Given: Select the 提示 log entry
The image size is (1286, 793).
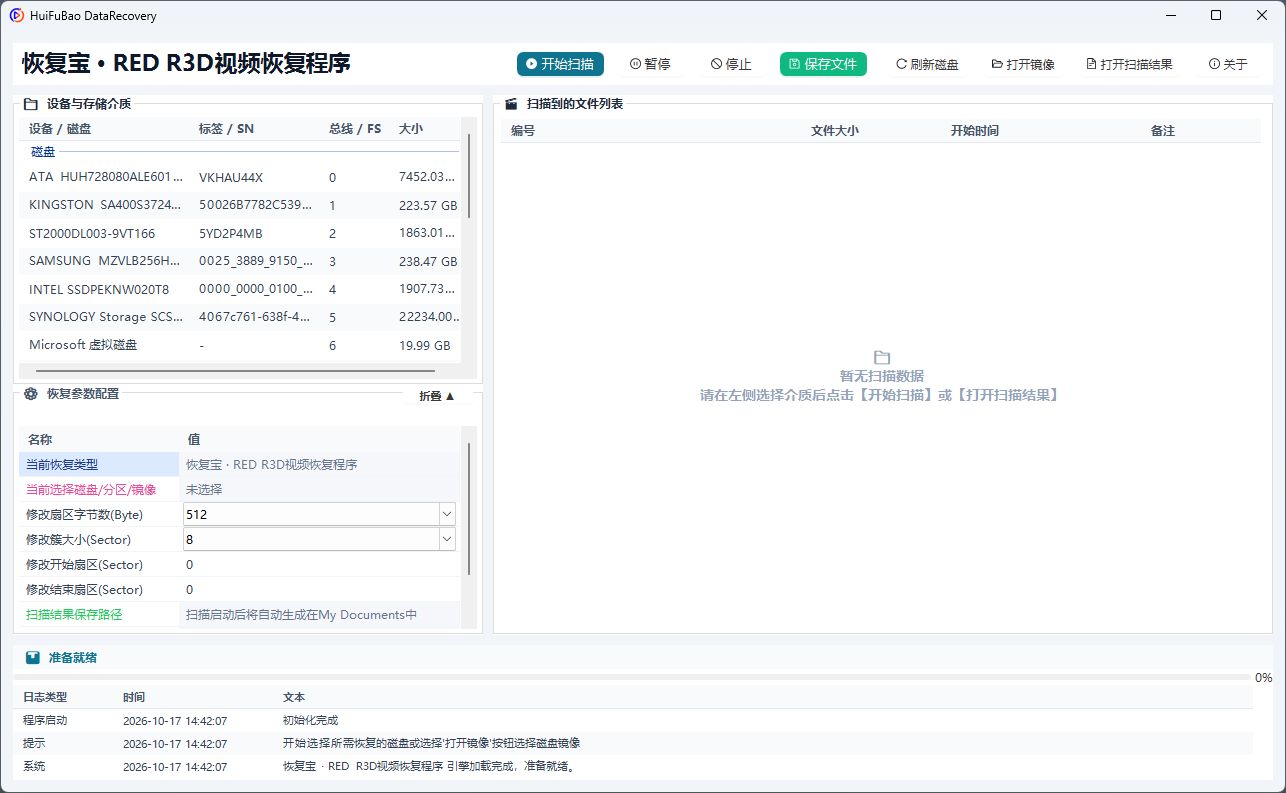Looking at the screenshot, I should pos(633,743).
